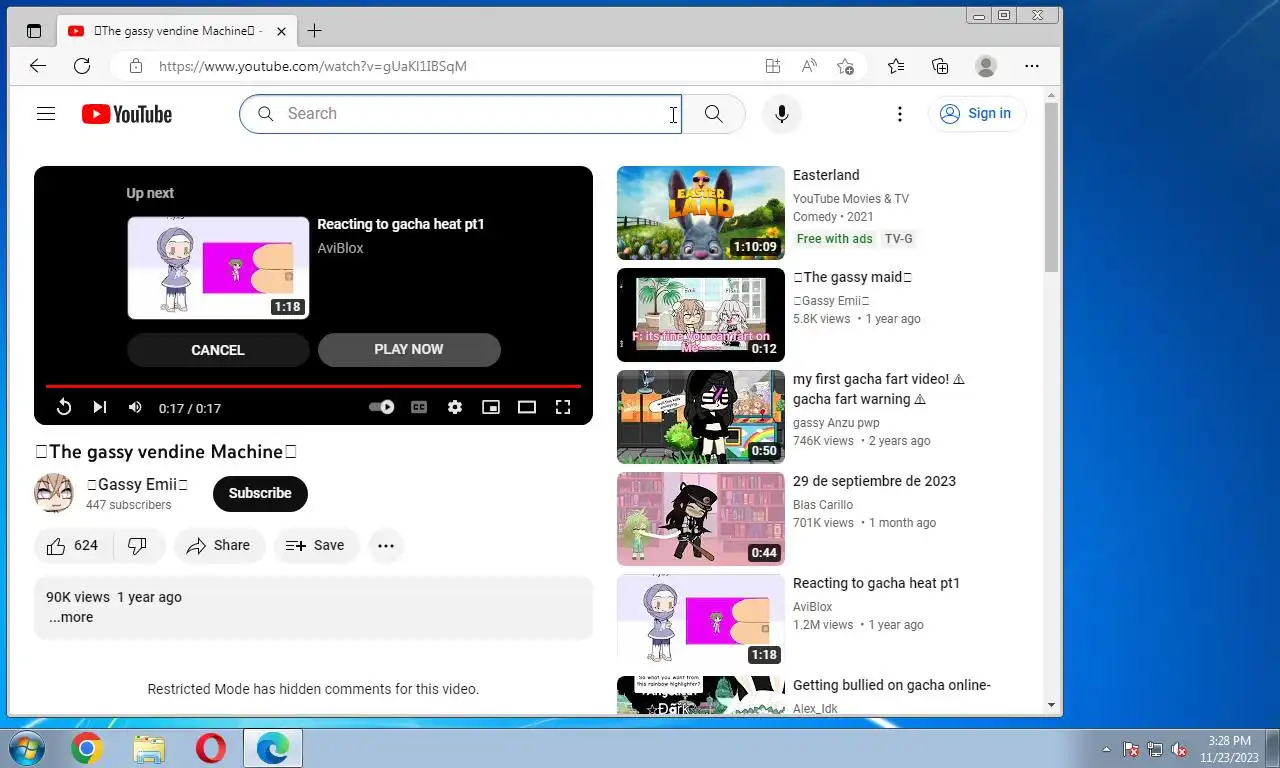
Task: Open File Explorer from taskbar
Action: (149, 748)
